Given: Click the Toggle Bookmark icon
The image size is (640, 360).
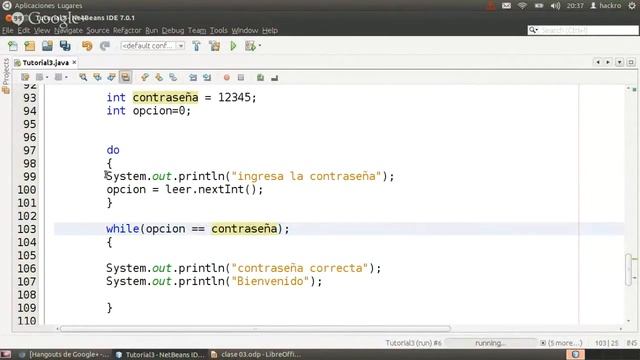Looking at the screenshot, I should point(173,77).
